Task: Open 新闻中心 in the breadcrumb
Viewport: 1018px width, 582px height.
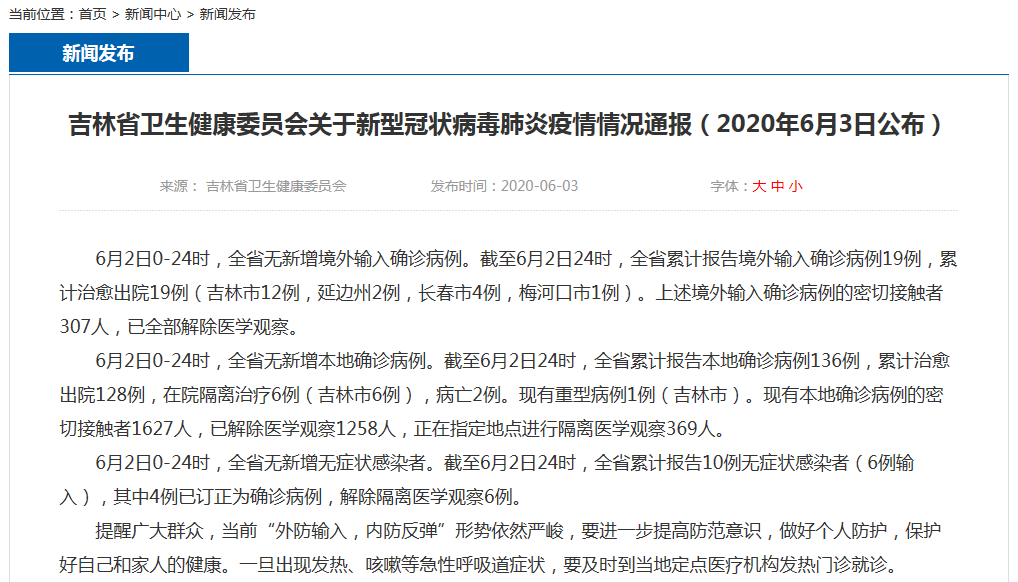Action: pyautogui.click(x=153, y=14)
